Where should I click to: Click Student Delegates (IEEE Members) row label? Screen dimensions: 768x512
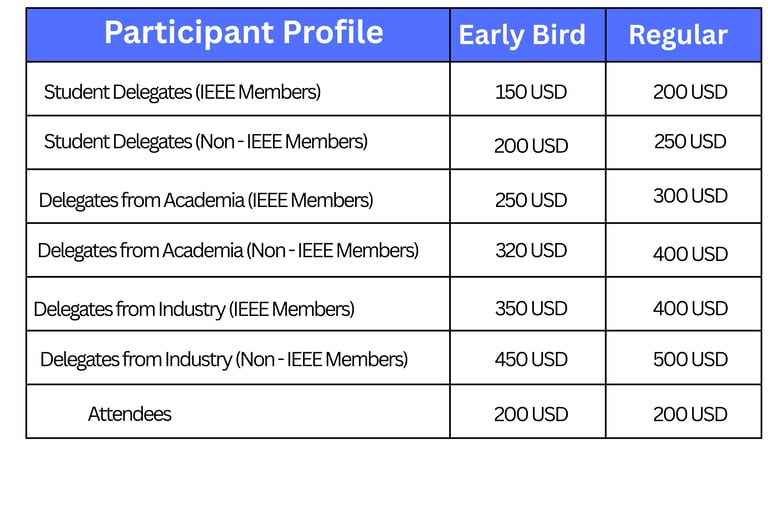point(182,92)
